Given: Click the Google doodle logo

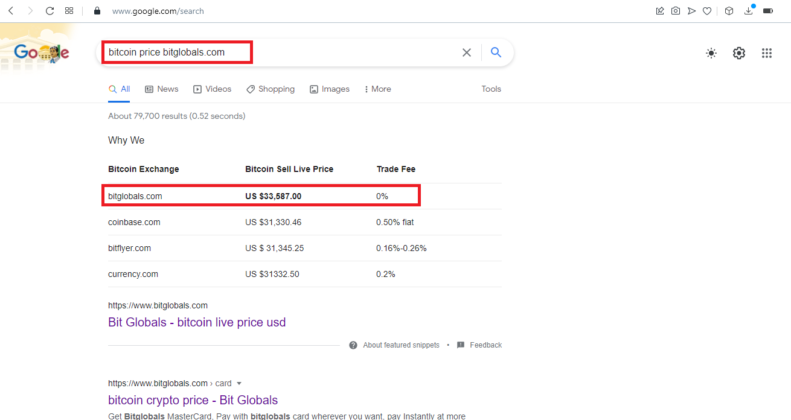Looking at the screenshot, I should click(41, 52).
